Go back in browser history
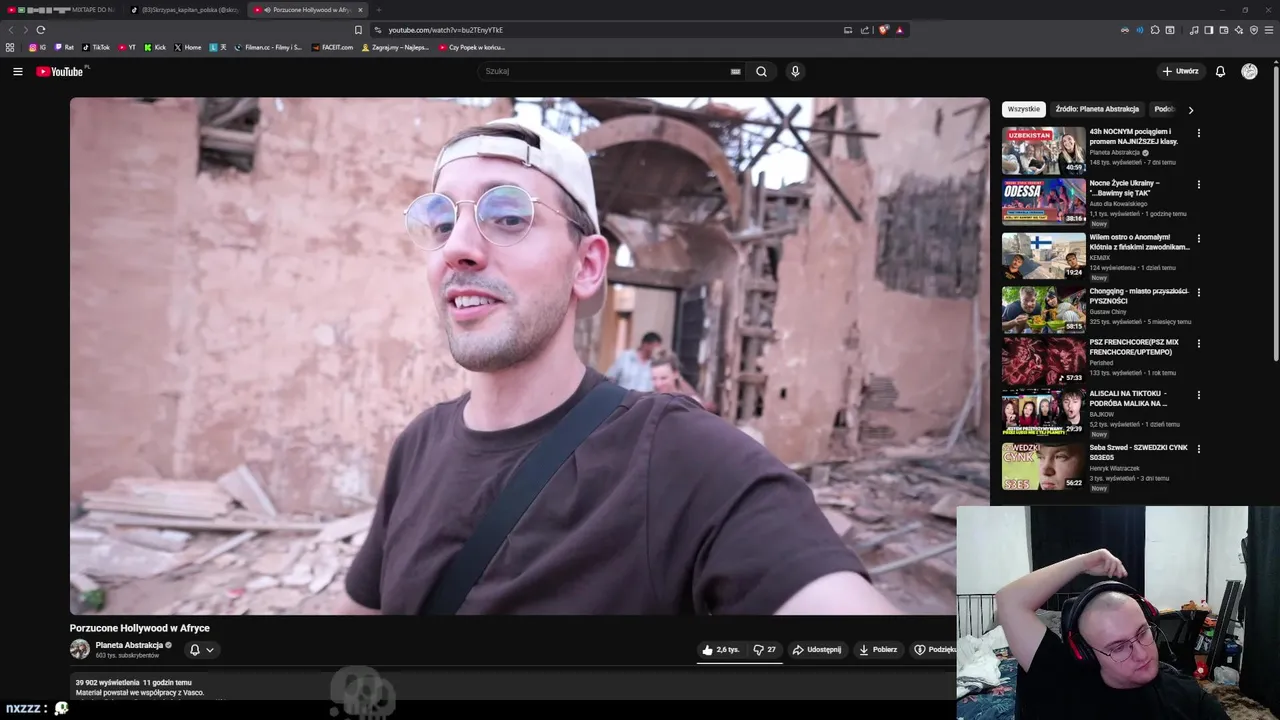This screenshot has width=1280, height=720. pos(12,30)
